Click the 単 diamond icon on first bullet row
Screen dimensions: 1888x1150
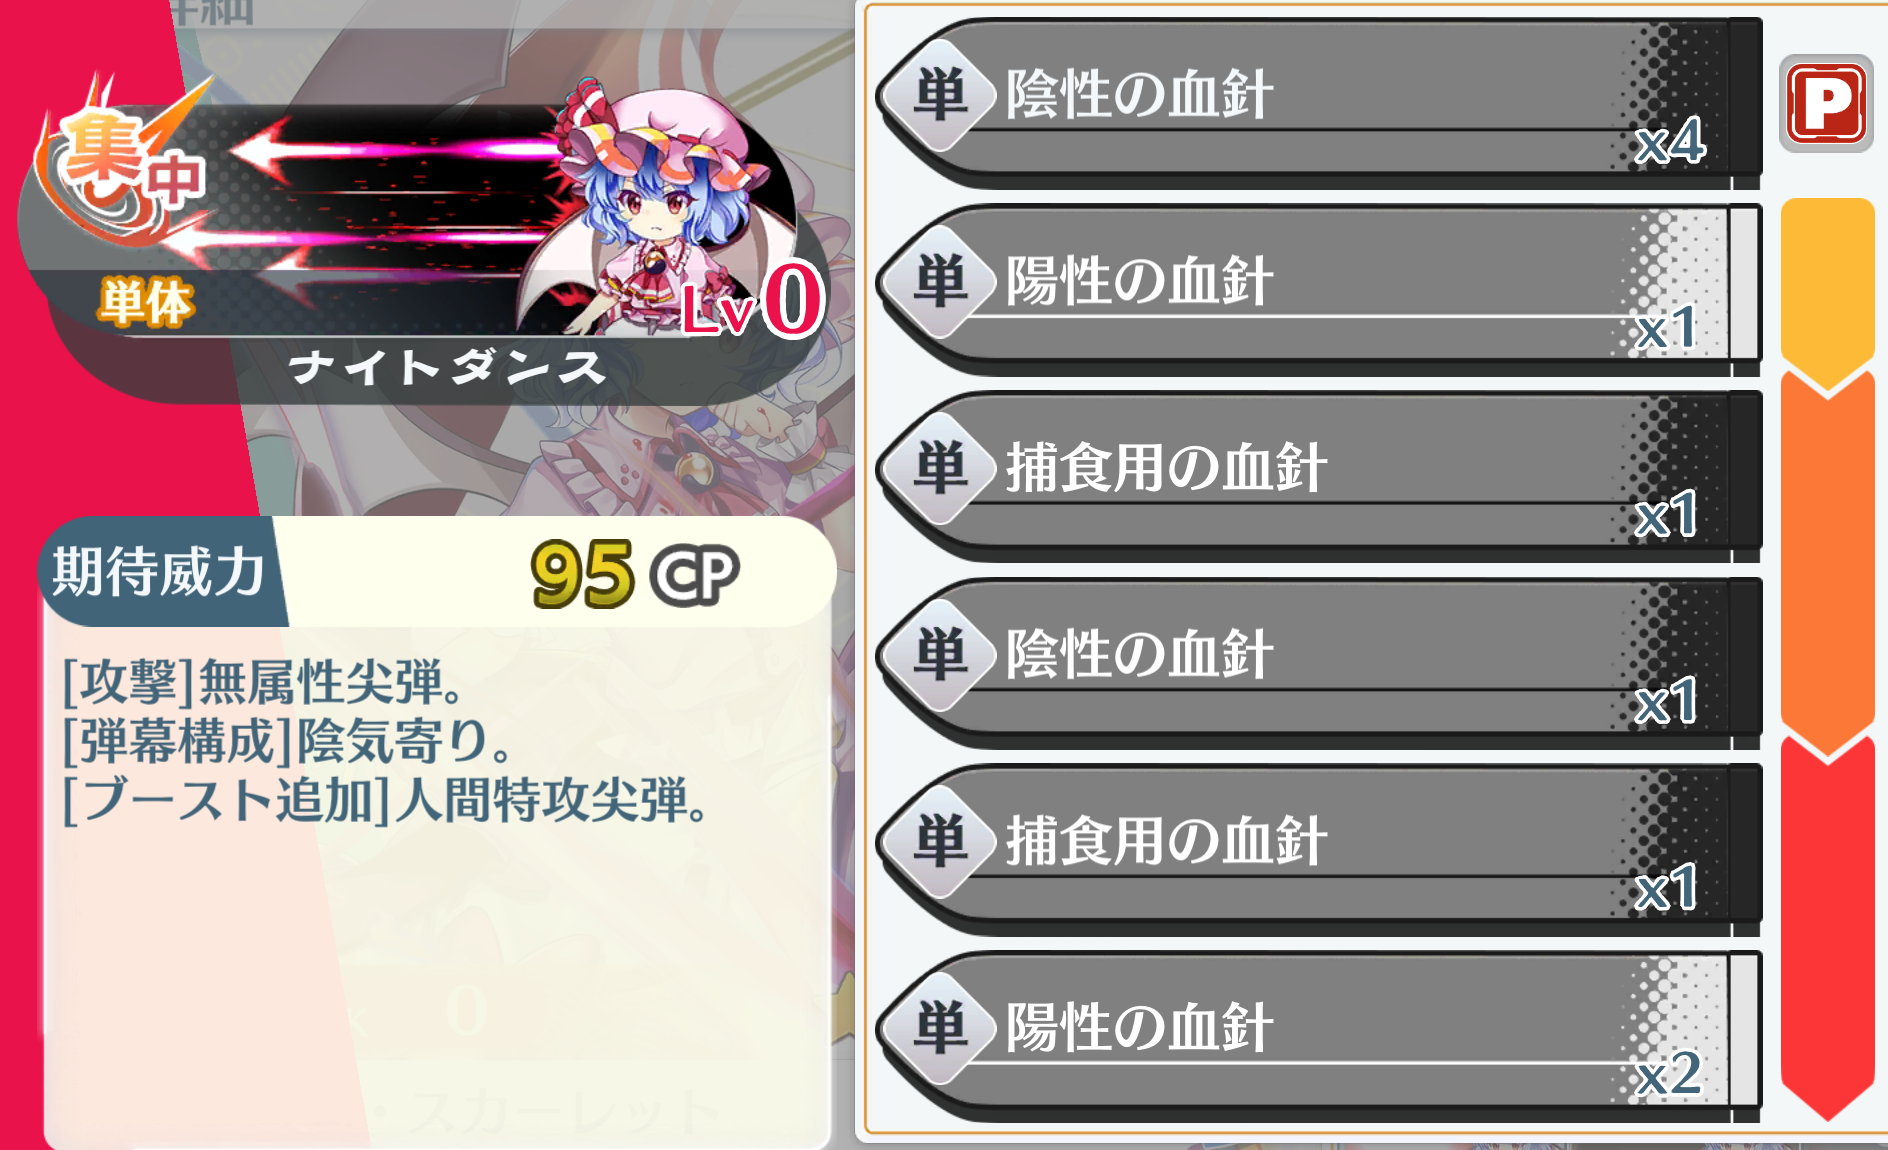click(x=940, y=96)
